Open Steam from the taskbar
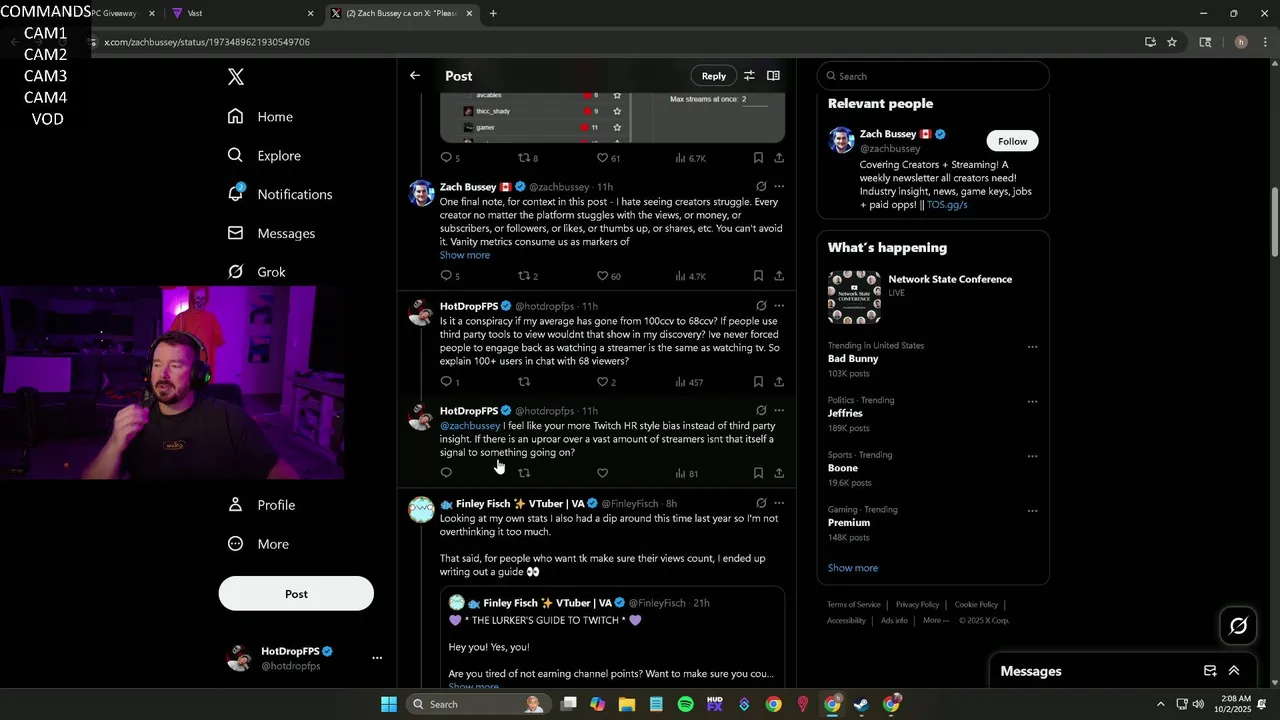This screenshot has height=720, width=1280. tap(861, 704)
